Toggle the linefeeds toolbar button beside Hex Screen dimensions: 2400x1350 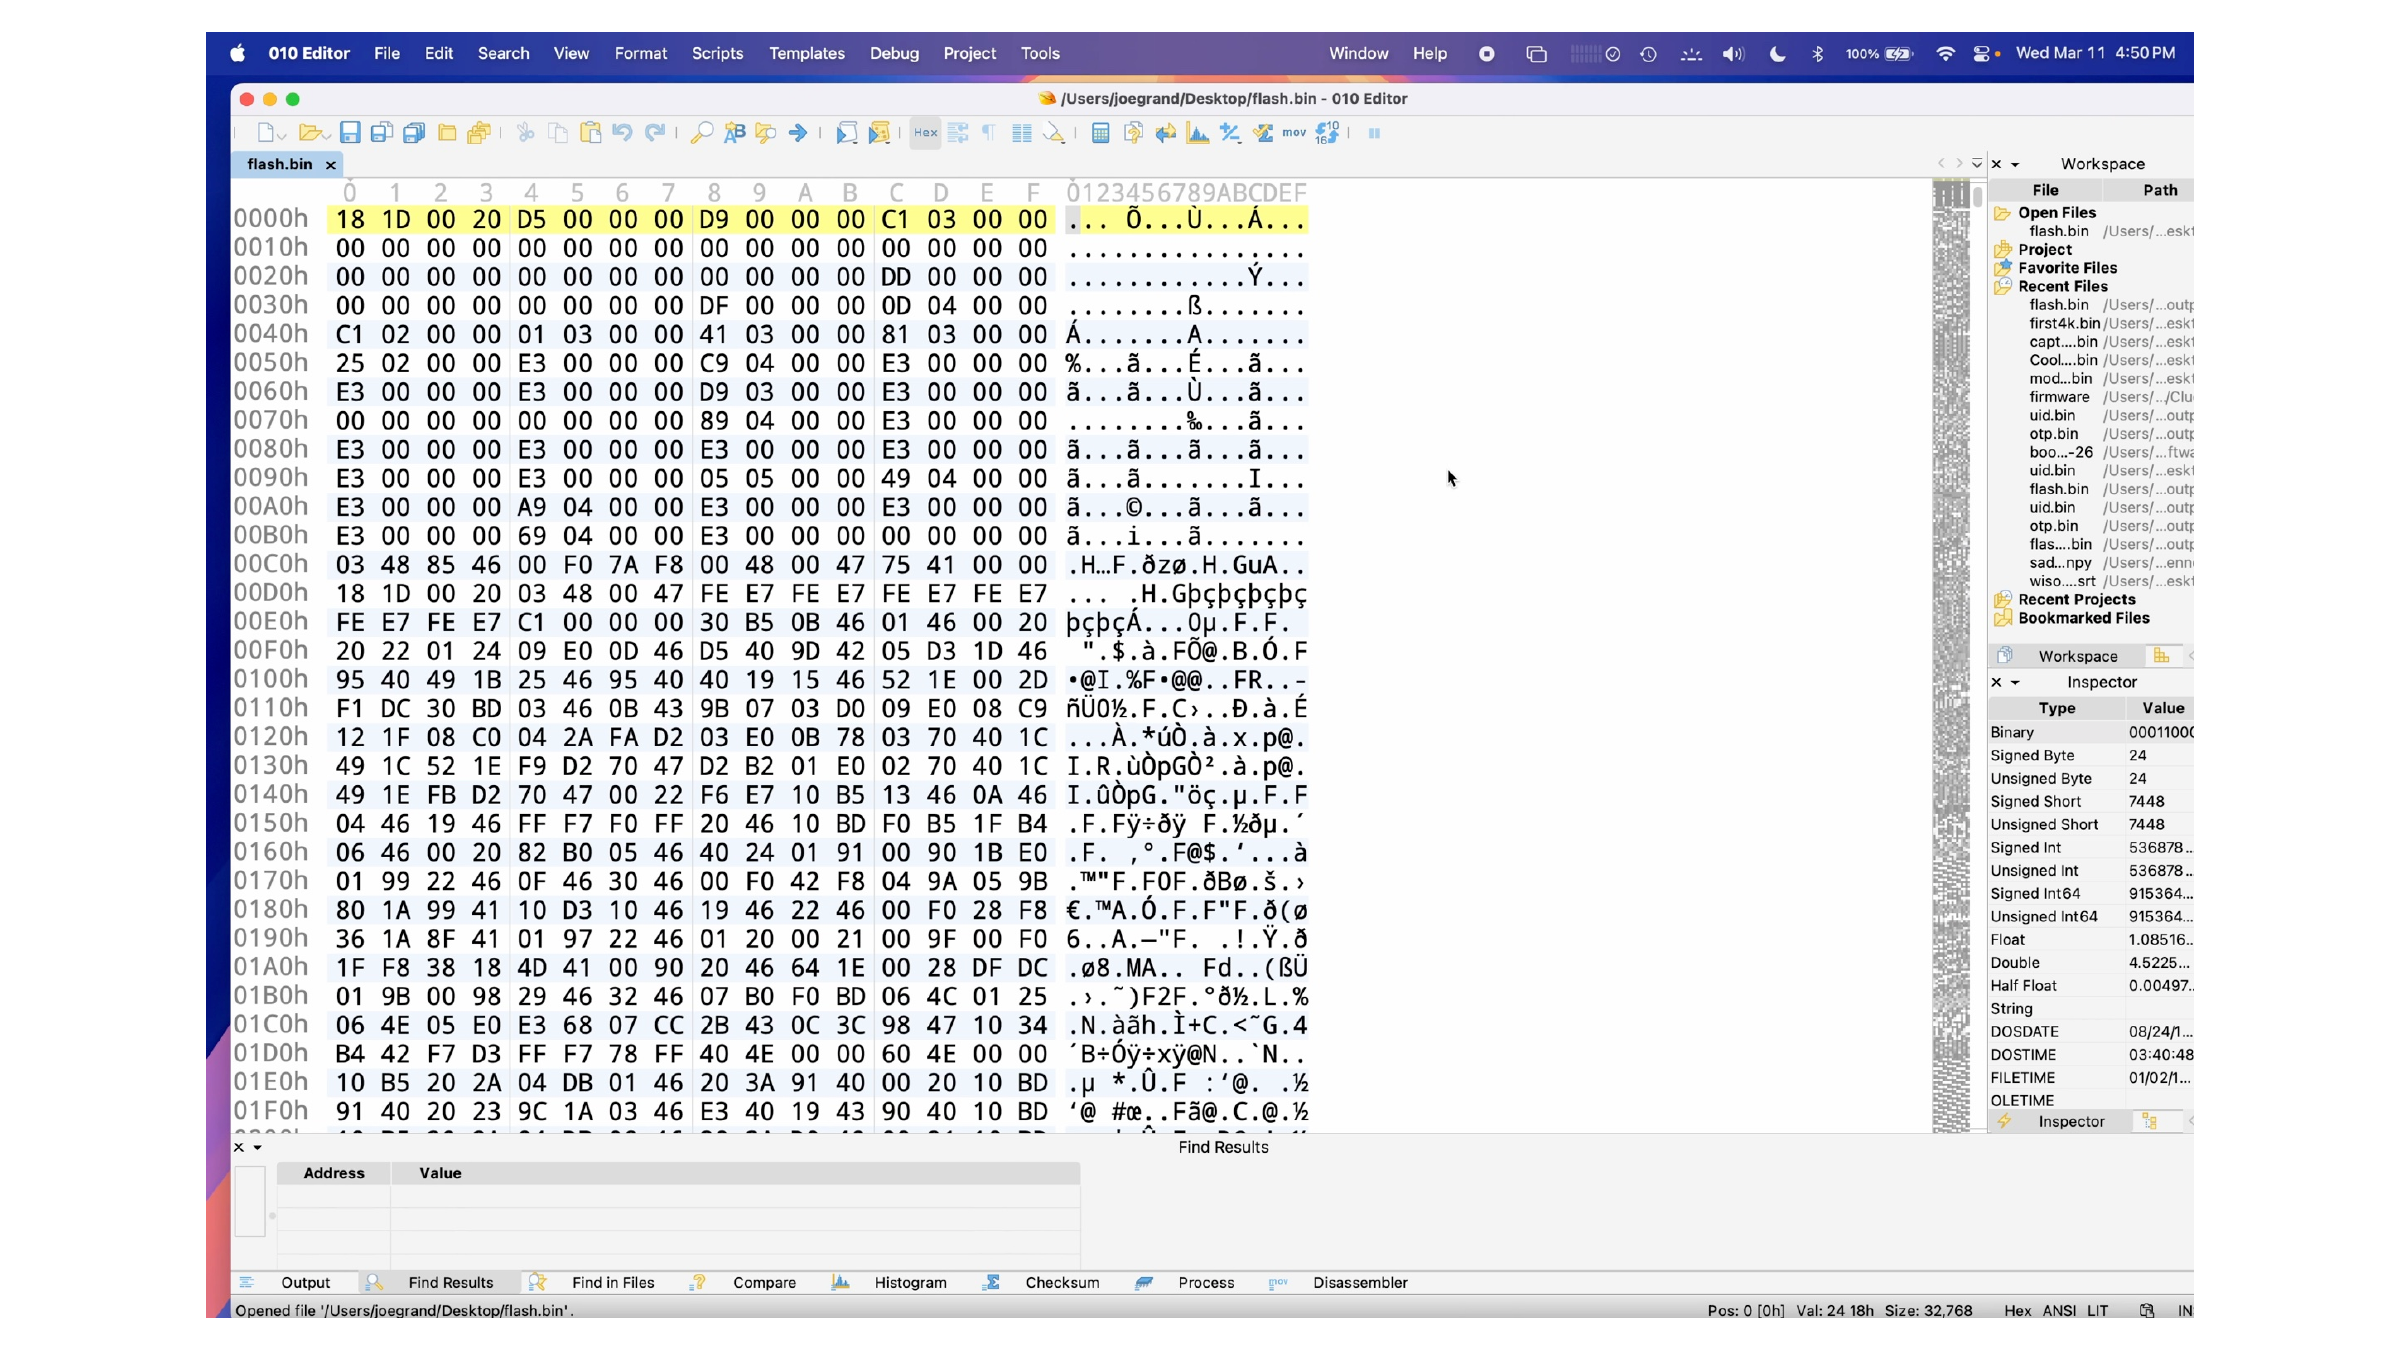click(958, 133)
